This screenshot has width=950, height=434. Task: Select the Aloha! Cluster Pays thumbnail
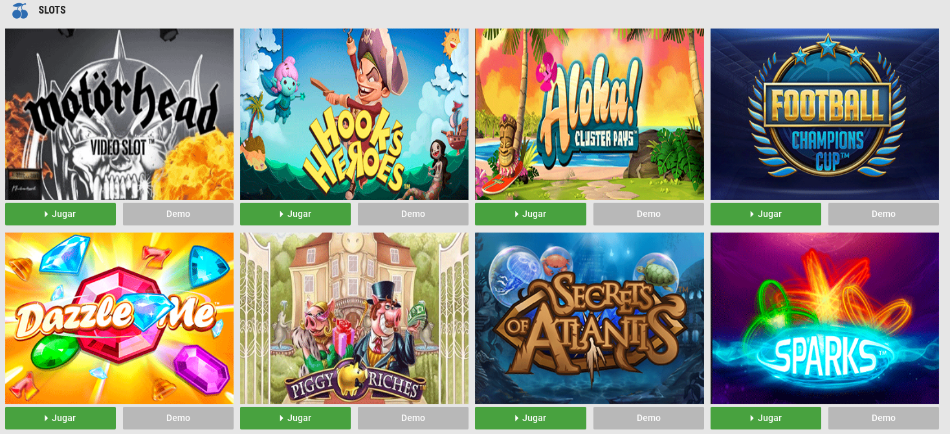click(590, 114)
